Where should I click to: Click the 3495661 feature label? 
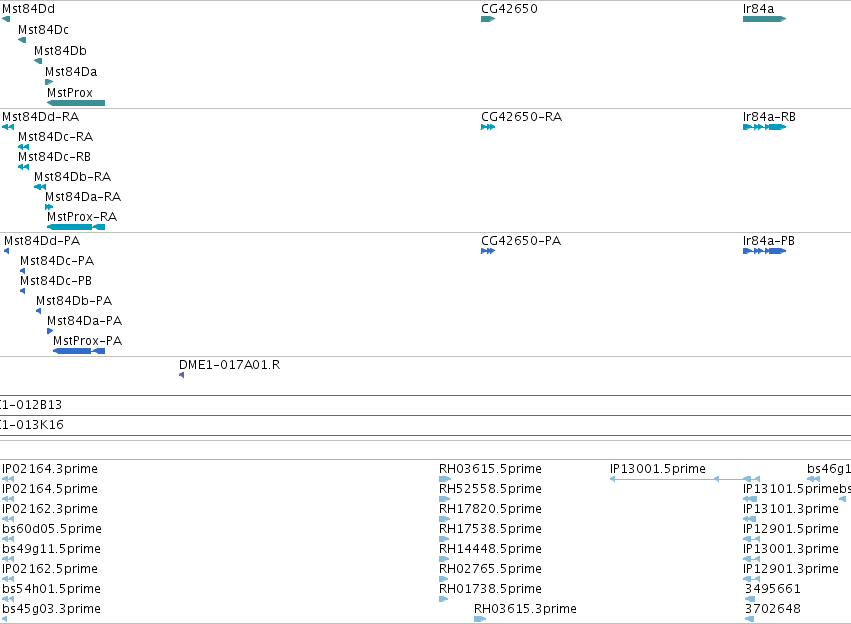point(772,588)
